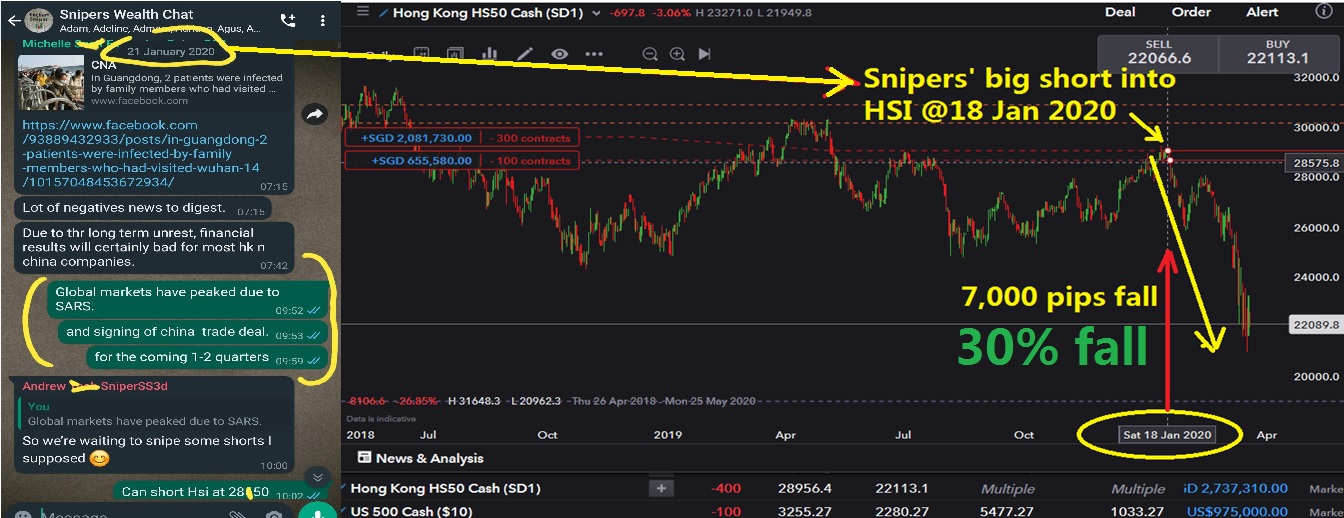1344x518 pixels.
Task: Click the Sat 18 Jan 2020 date marker
Action: [1167, 435]
